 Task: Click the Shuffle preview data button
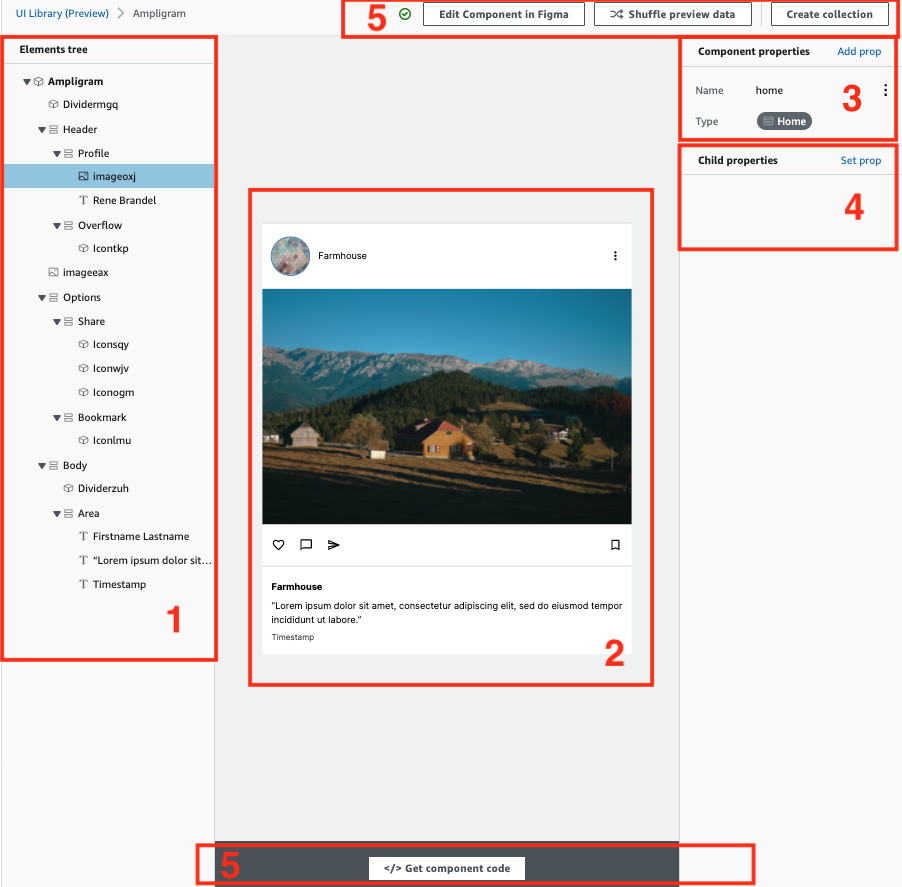pyautogui.click(x=672, y=14)
